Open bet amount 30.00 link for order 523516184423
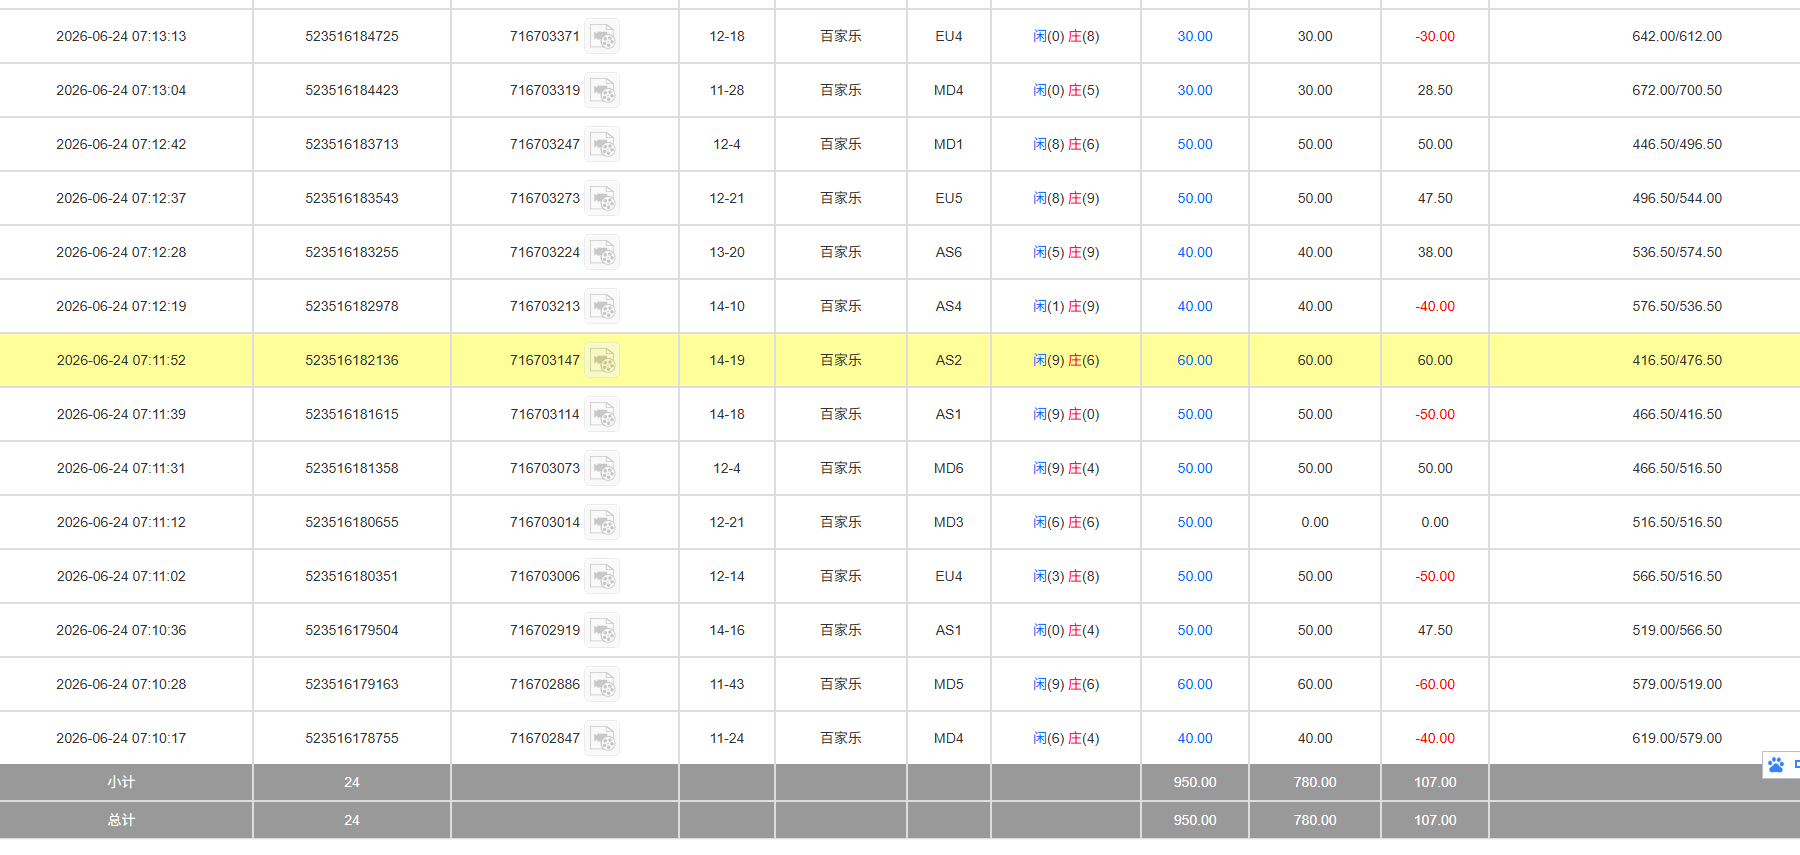The width and height of the screenshot is (1800, 855). pyautogui.click(x=1194, y=90)
